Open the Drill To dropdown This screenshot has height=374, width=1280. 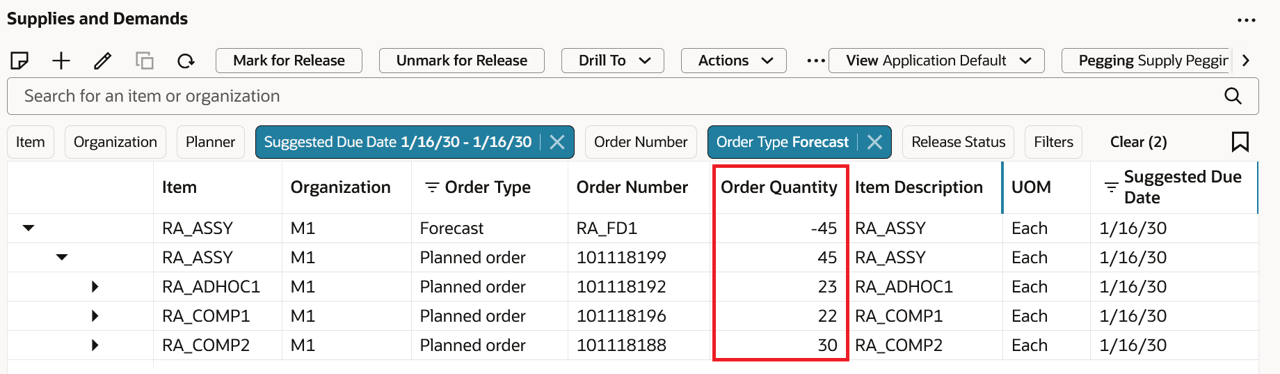(613, 60)
